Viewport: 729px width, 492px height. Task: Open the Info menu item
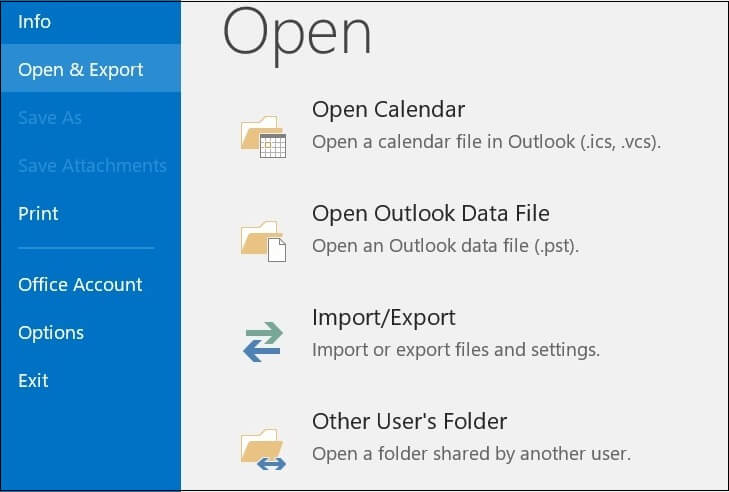(34, 22)
